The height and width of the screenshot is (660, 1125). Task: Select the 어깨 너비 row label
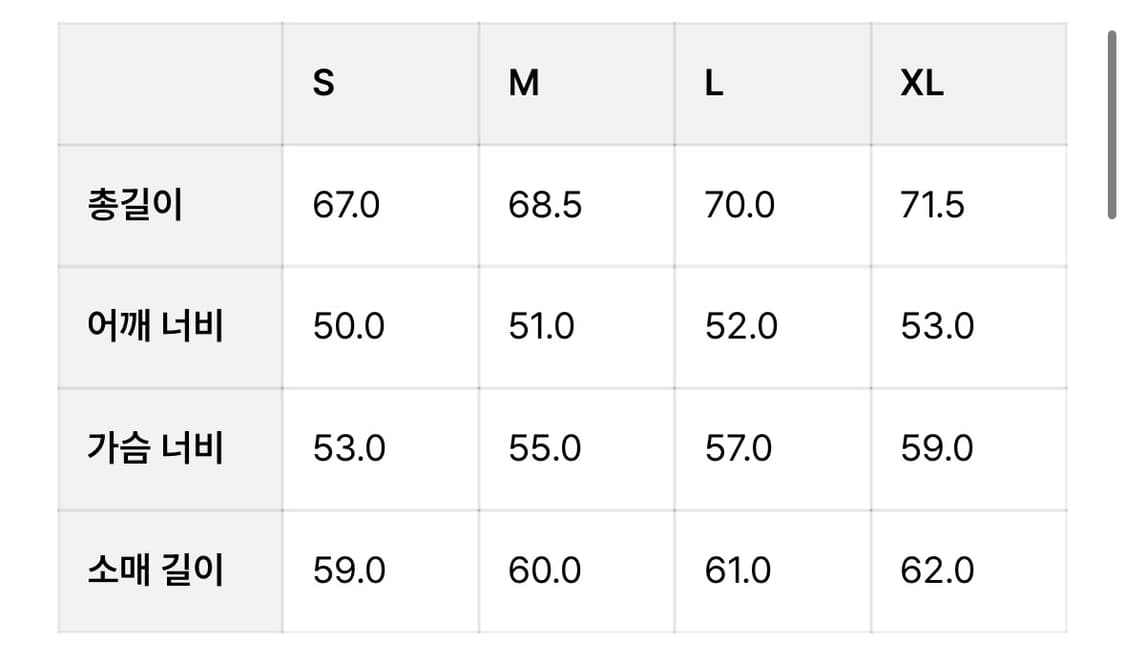click(x=155, y=327)
